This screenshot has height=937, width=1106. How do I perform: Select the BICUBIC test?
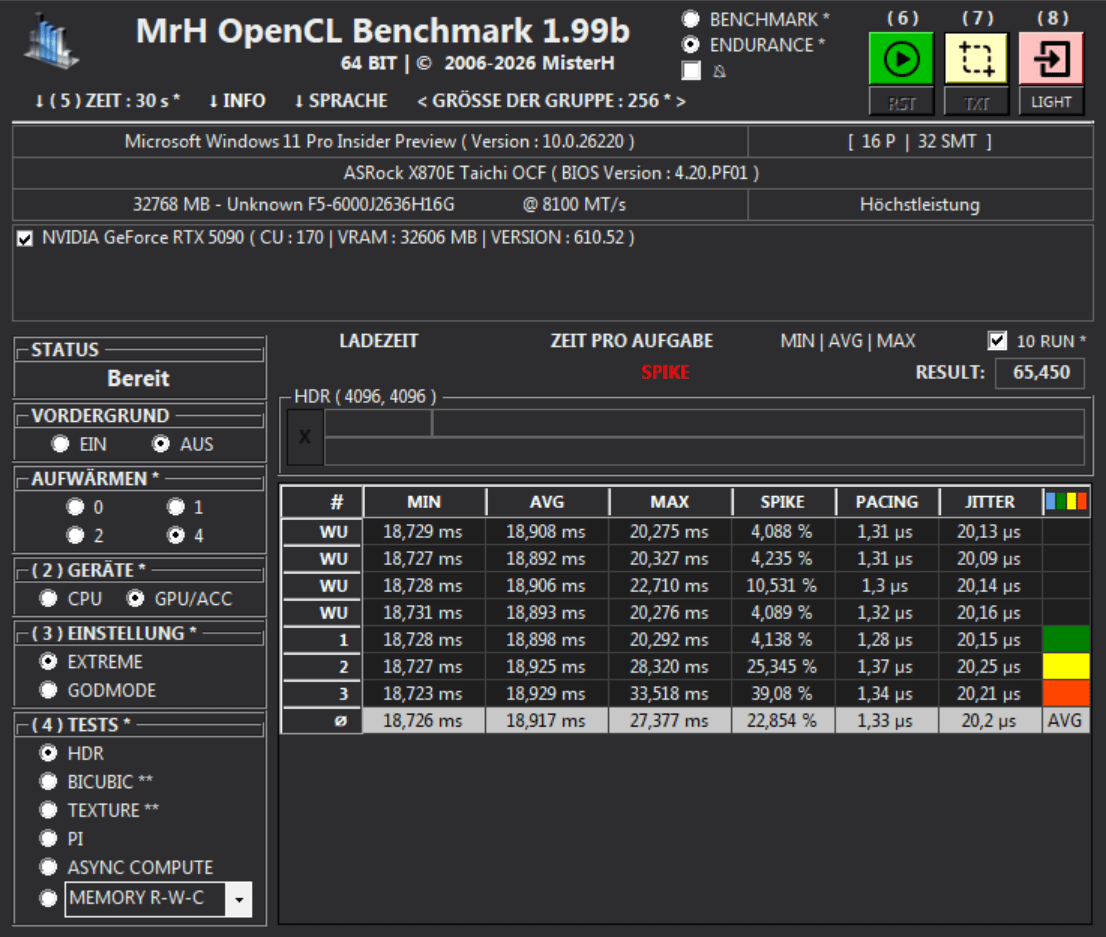(49, 782)
